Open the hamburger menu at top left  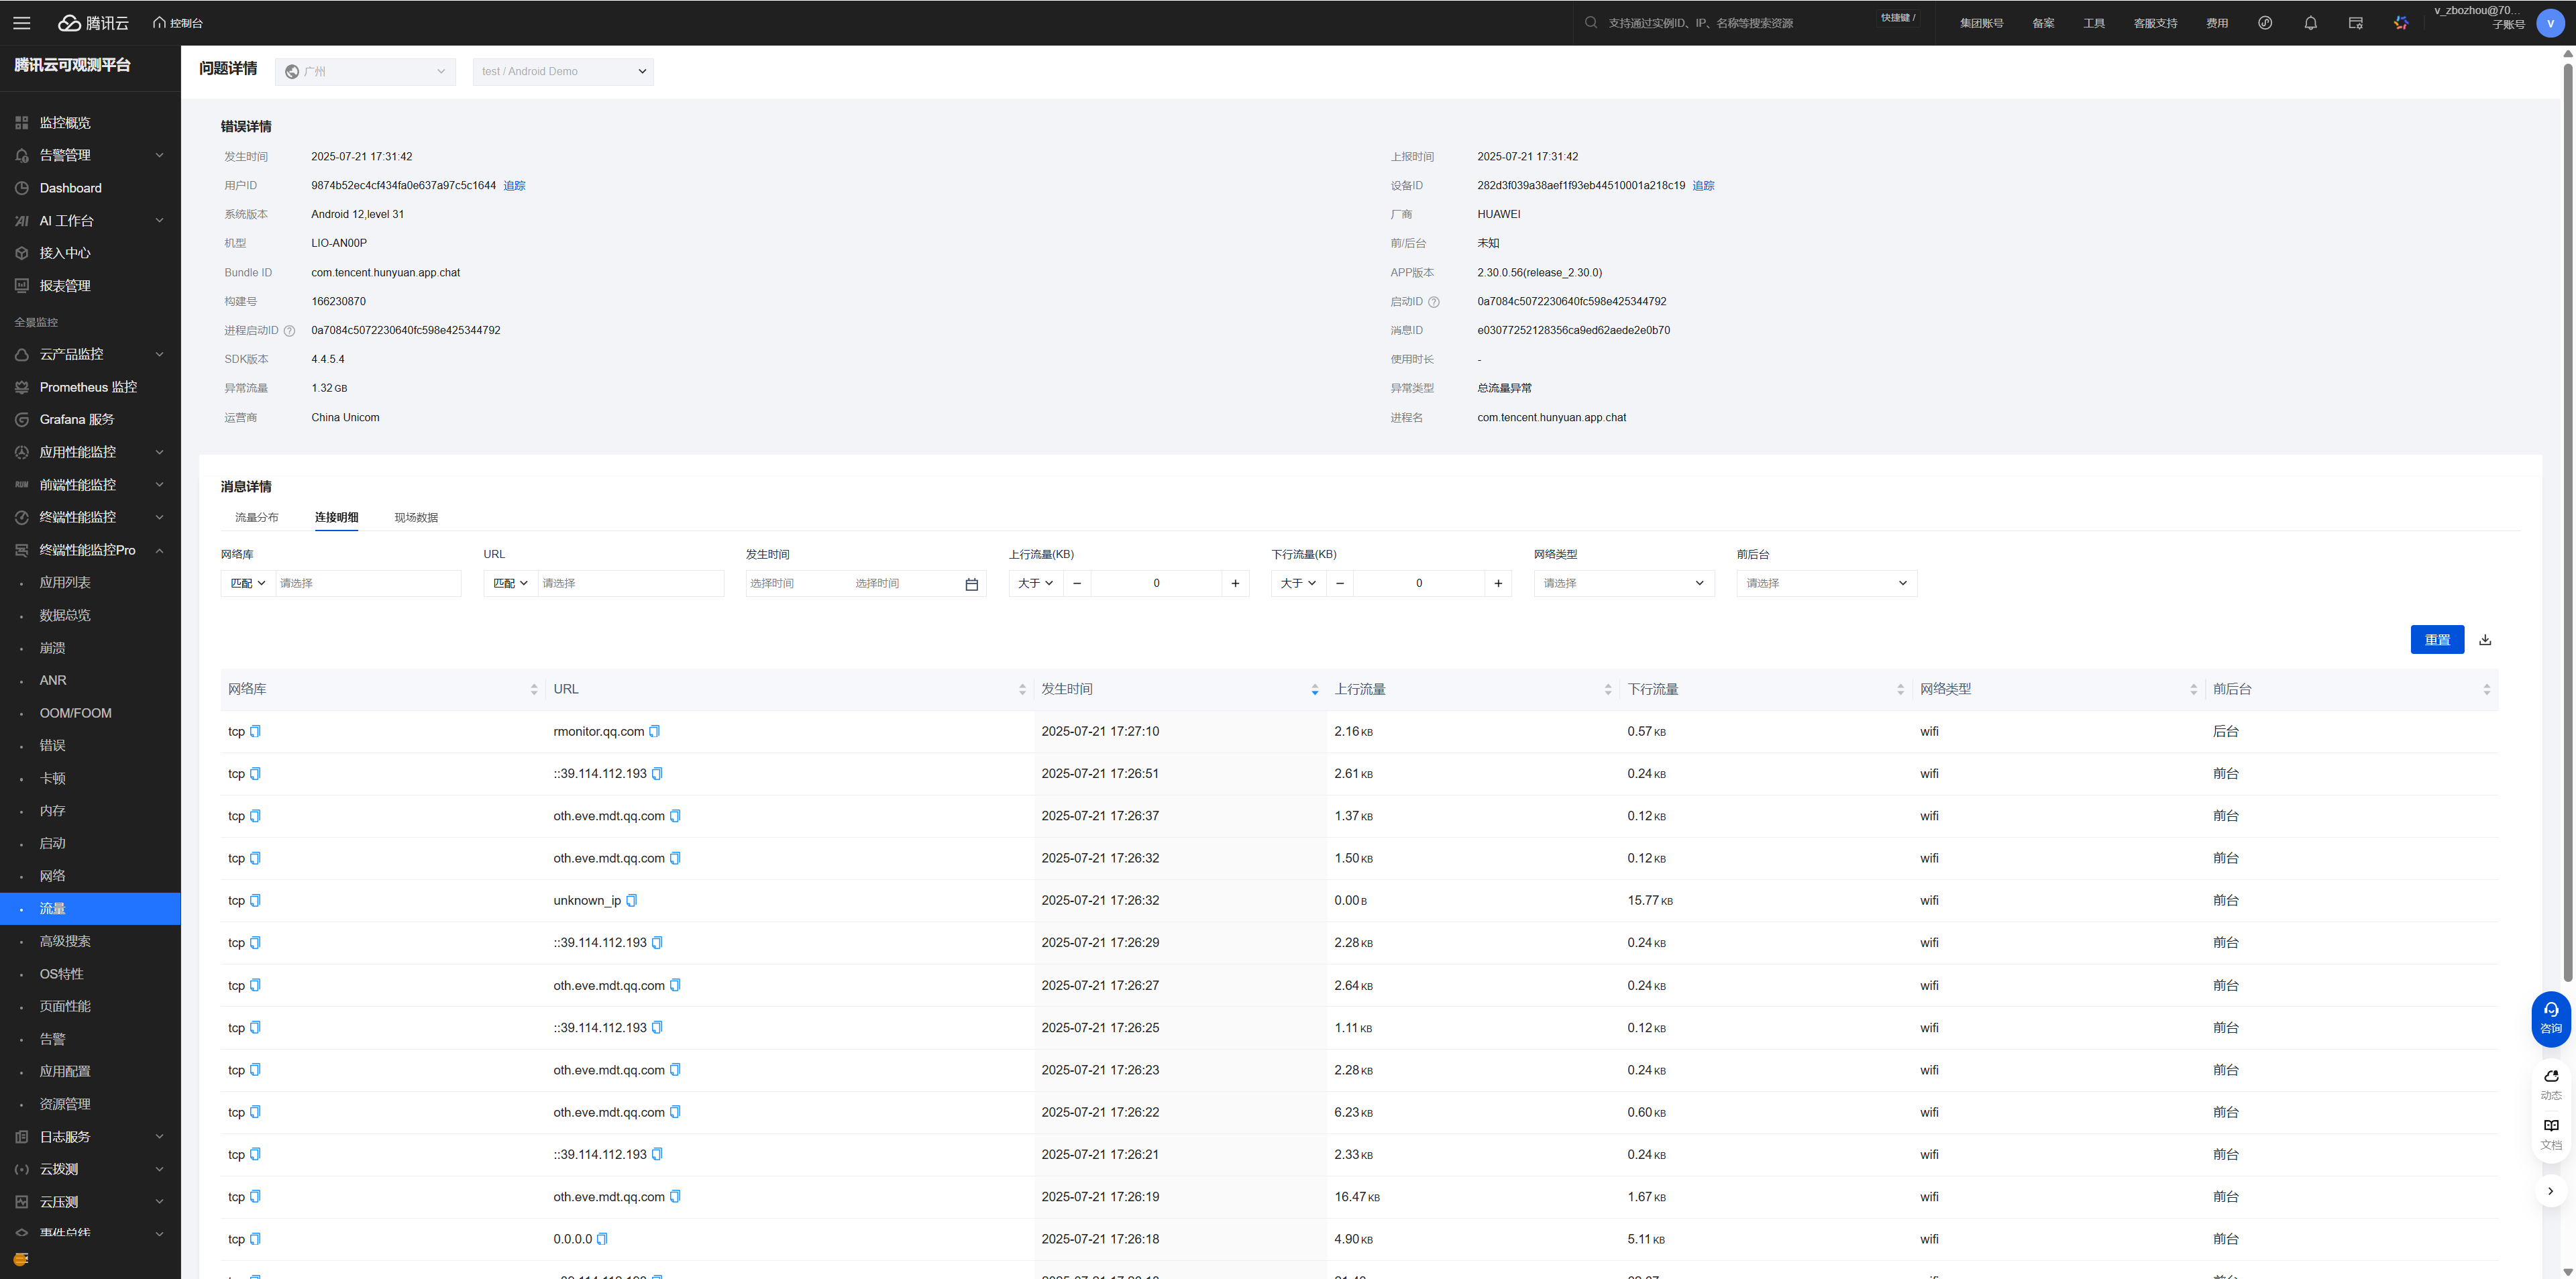tap(22, 23)
